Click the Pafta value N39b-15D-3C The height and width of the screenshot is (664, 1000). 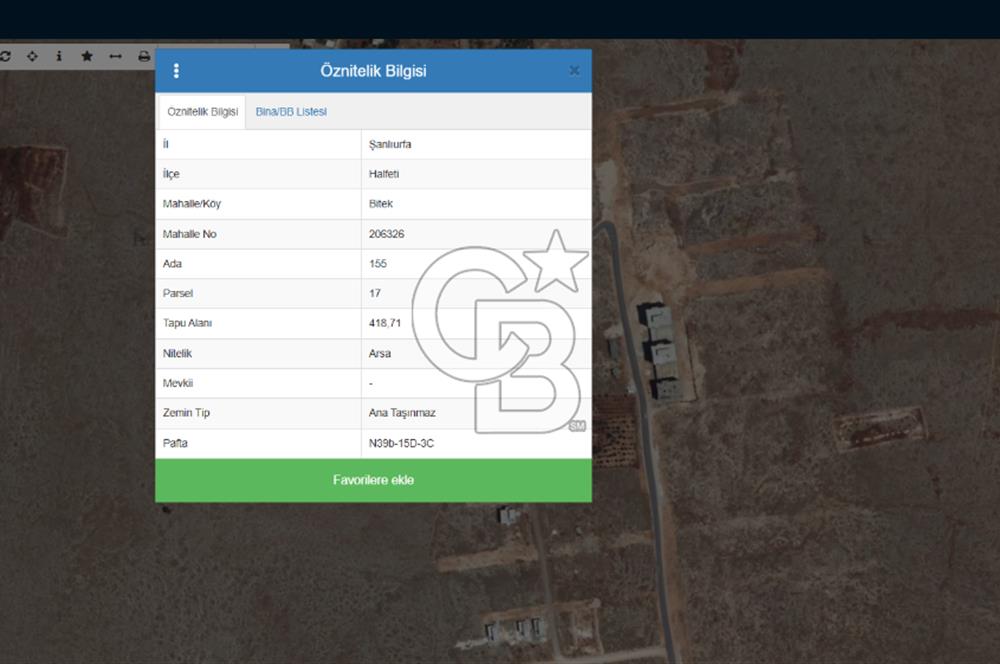click(x=401, y=443)
